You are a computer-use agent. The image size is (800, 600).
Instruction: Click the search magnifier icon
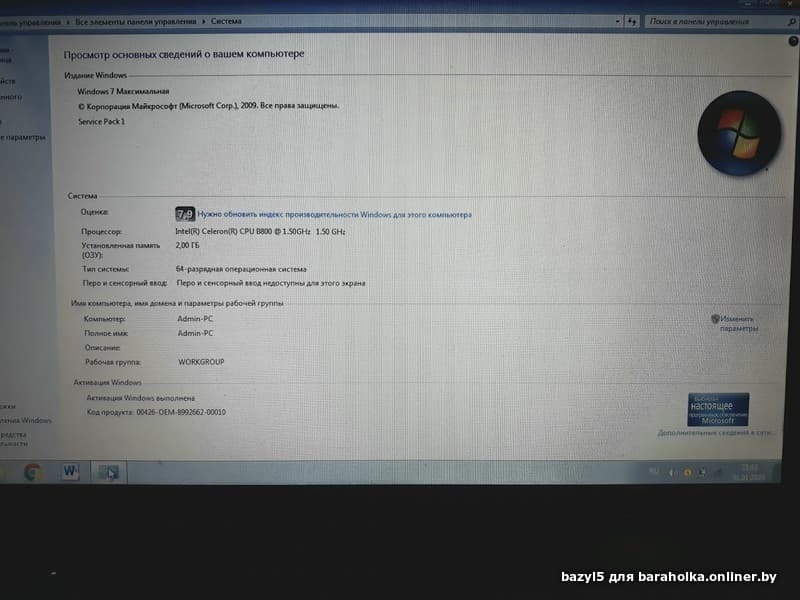791,21
